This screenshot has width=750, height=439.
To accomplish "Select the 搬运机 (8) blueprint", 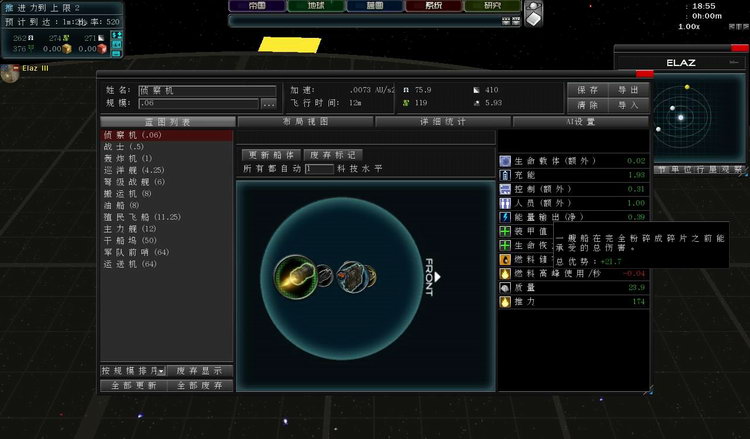I will pyautogui.click(x=166, y=194).
